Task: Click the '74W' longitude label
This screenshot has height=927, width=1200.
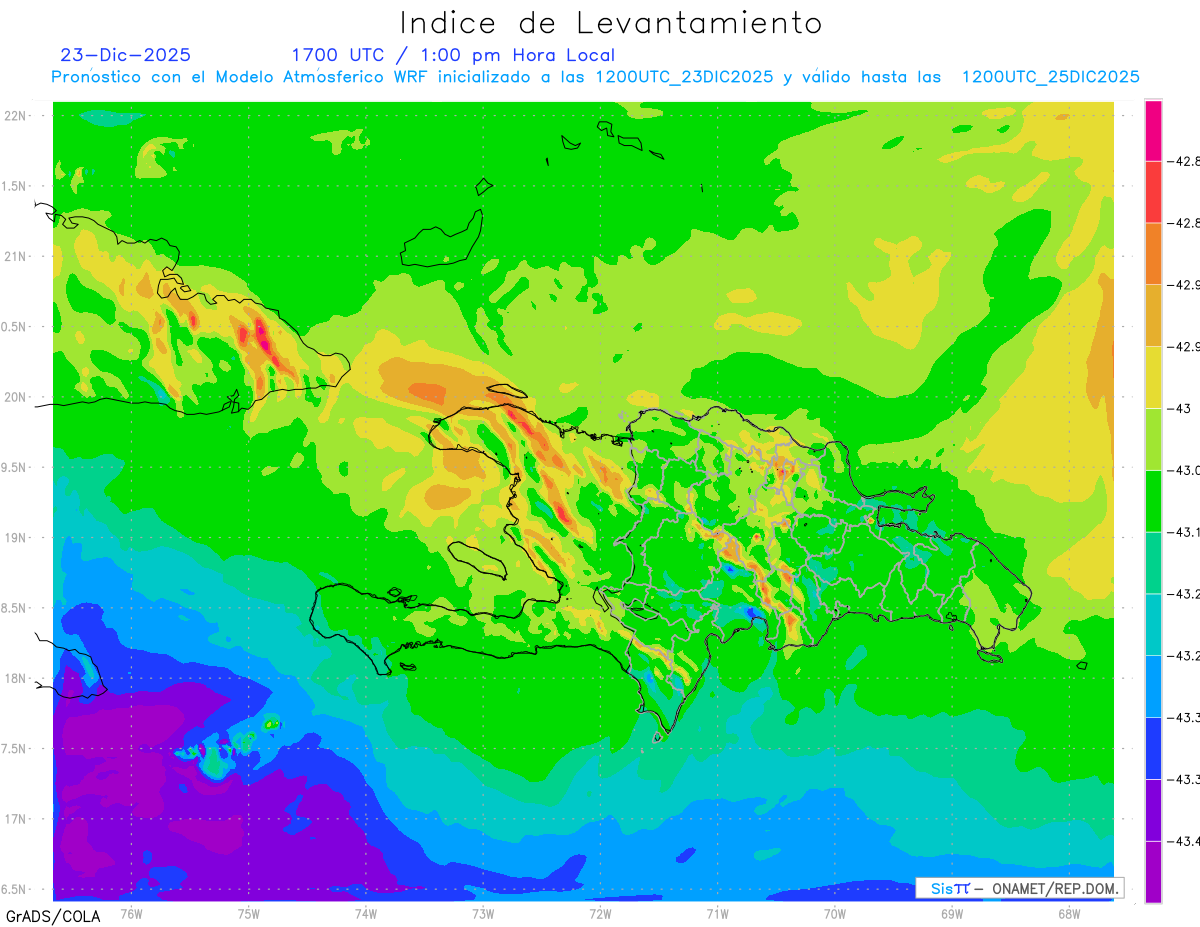Action: (365, 913)
